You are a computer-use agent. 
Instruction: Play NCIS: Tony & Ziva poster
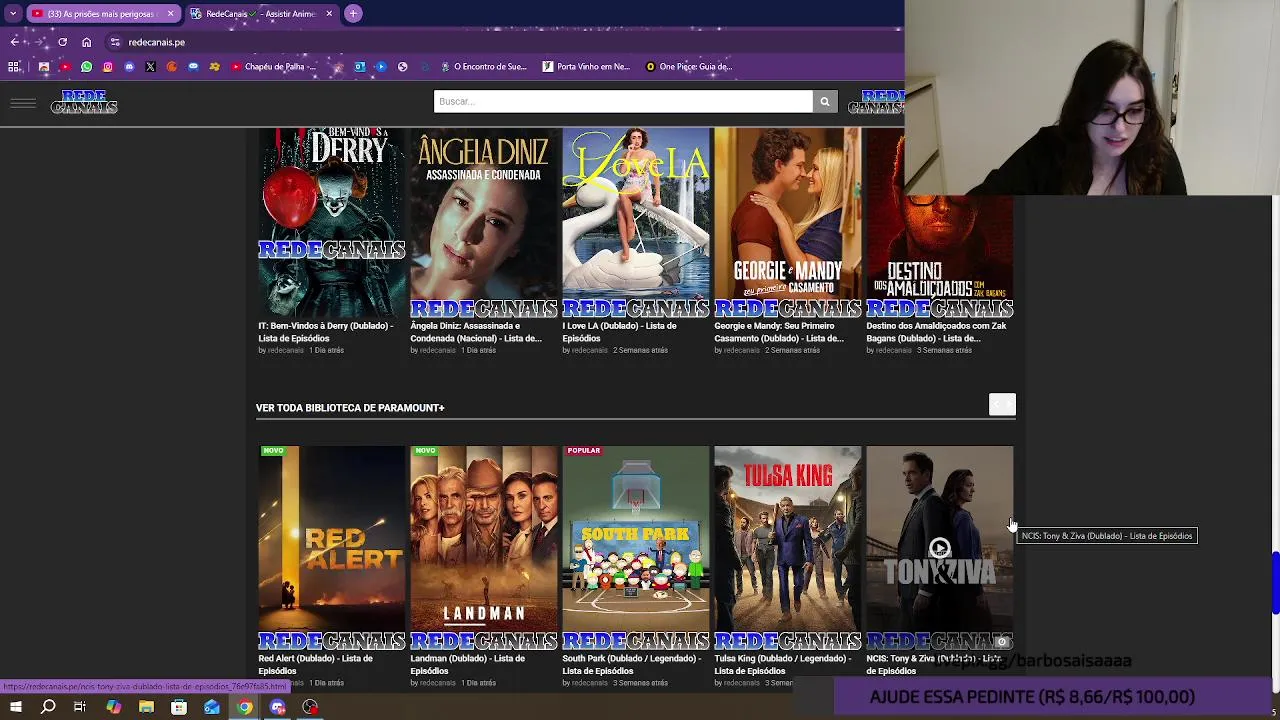[x=940, y=548]
